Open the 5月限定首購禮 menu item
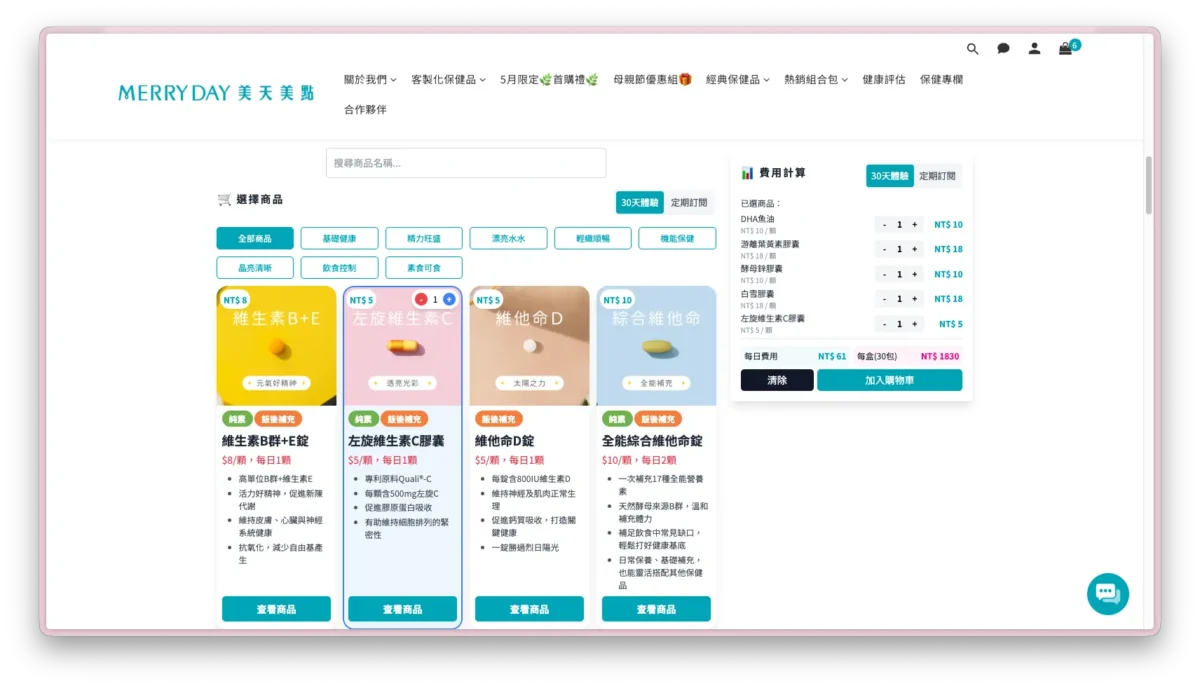 549,79
